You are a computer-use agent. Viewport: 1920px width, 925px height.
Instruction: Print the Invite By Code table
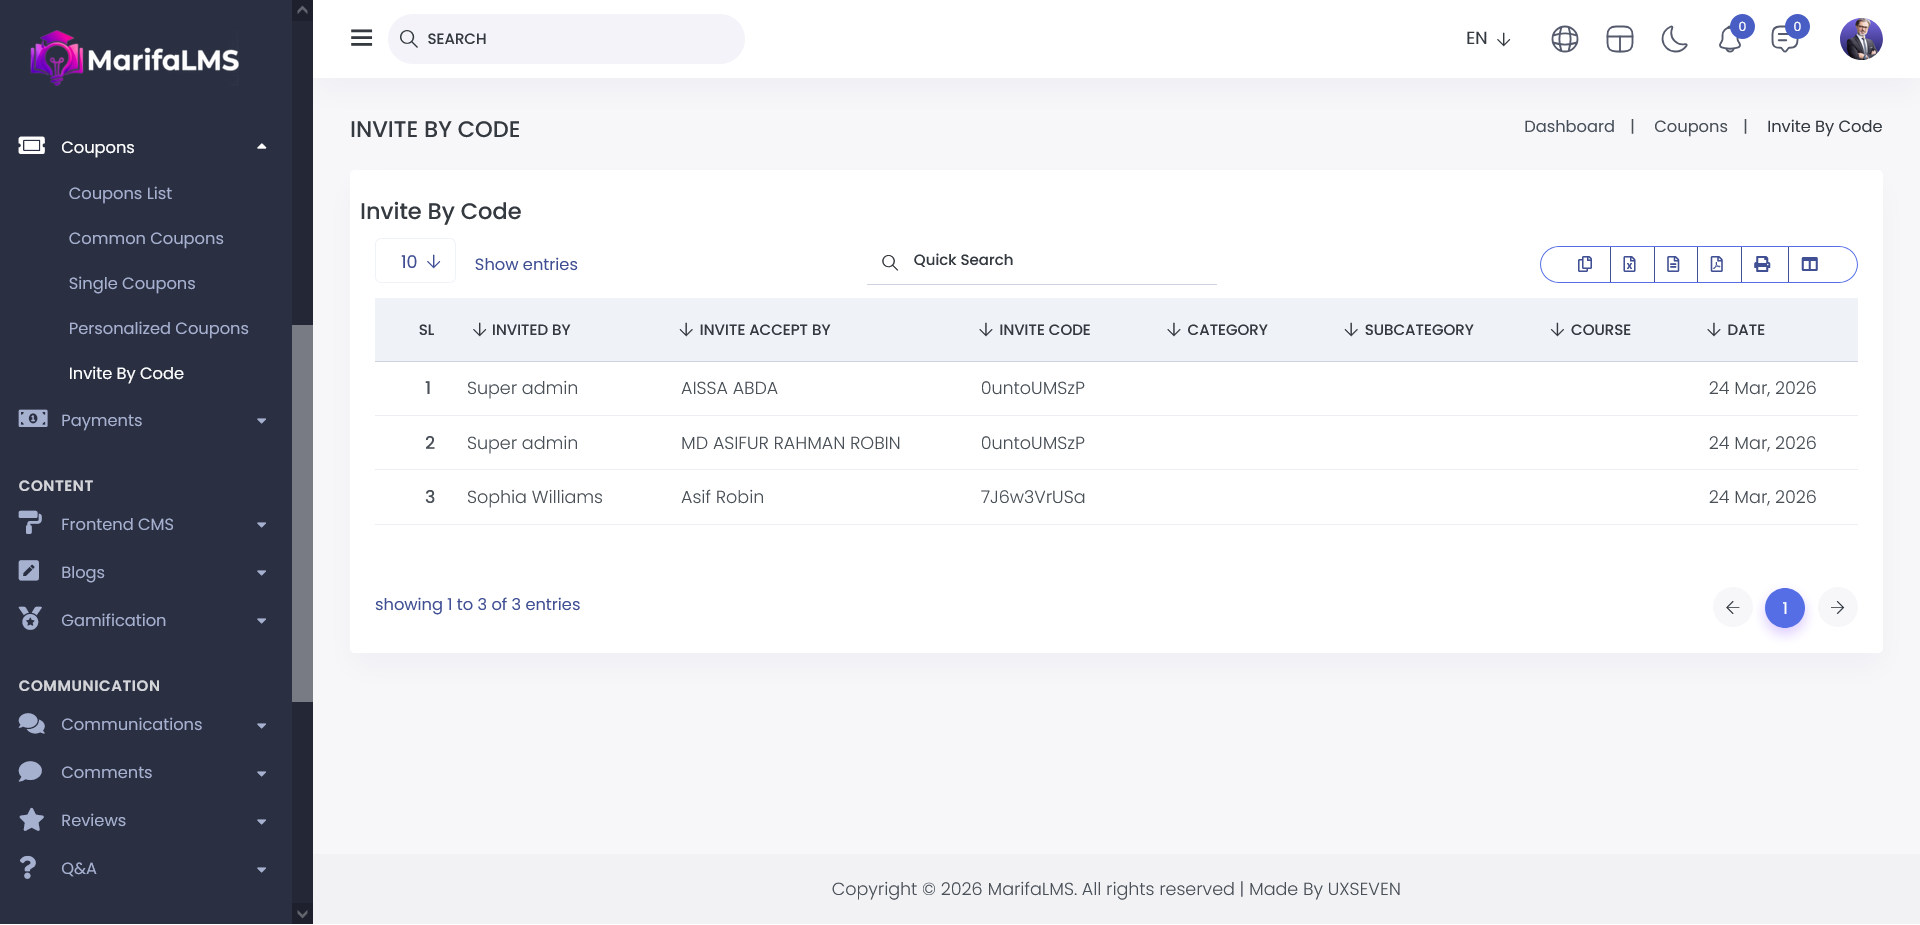(x=1762, y=264)
